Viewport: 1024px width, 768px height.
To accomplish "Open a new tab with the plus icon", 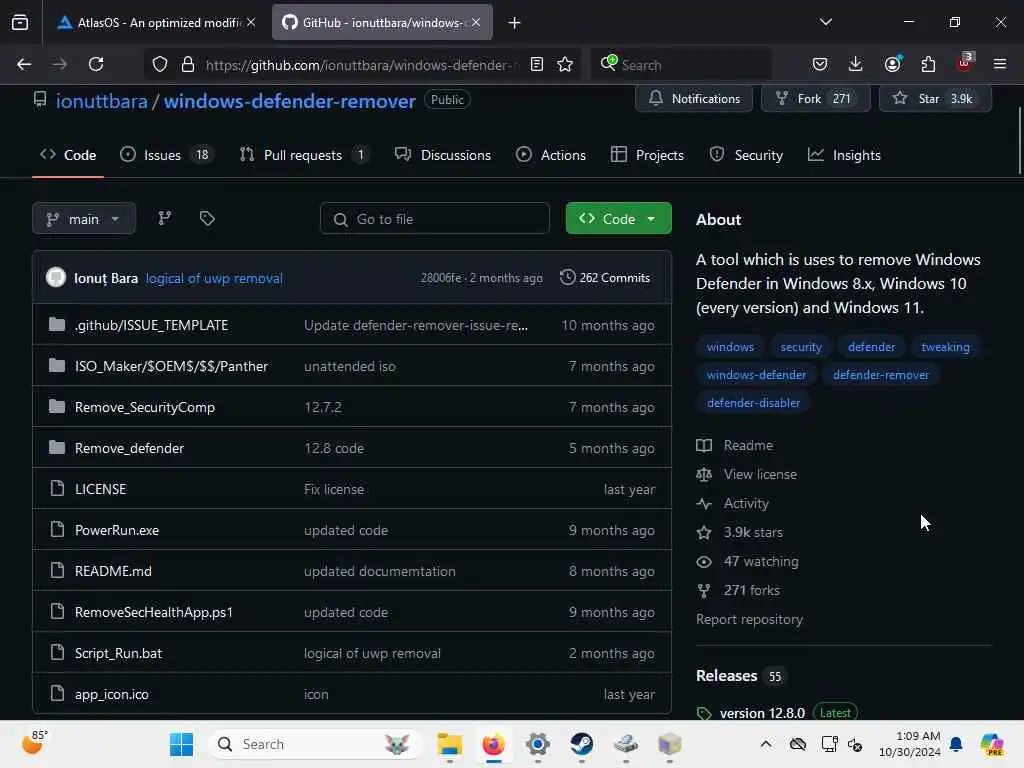I will [x=515, y=23].
